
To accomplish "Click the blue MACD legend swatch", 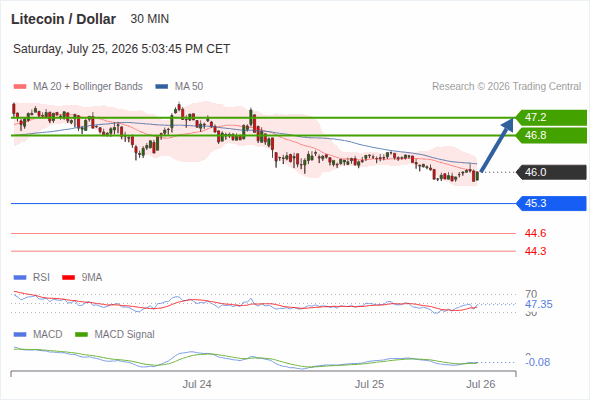I will [20, 335].
